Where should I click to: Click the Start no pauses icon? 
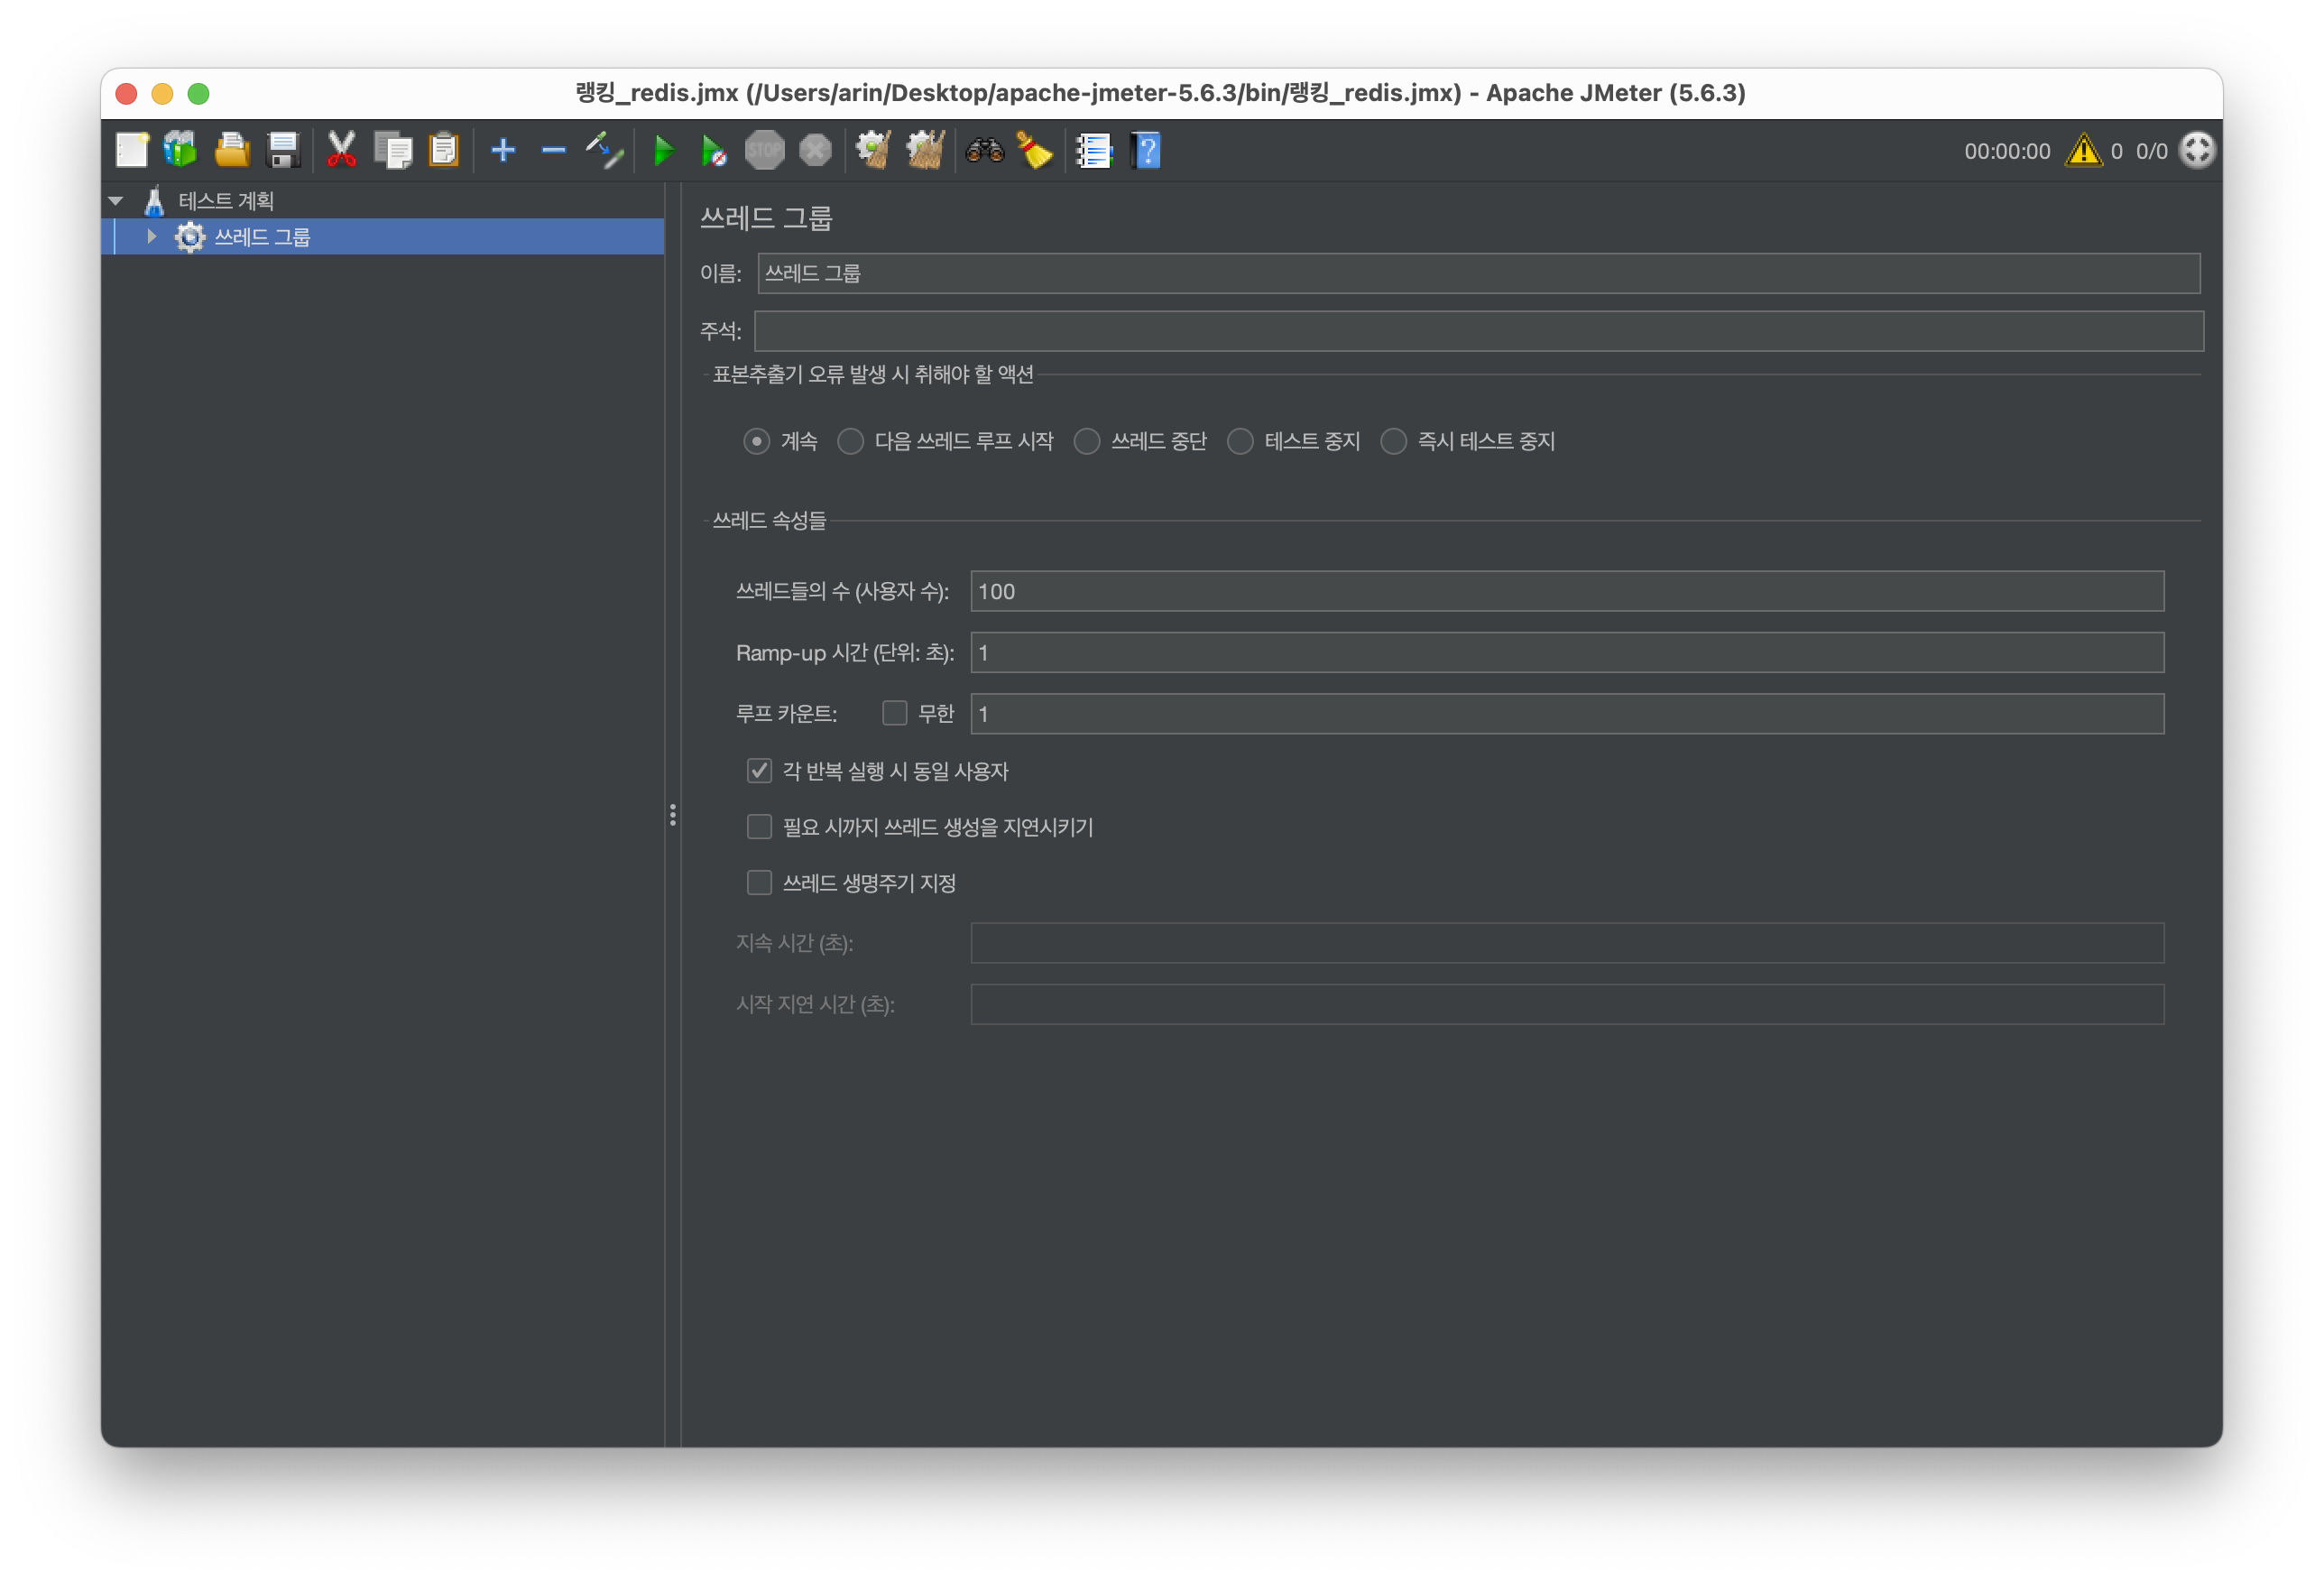tap(713, 151)
